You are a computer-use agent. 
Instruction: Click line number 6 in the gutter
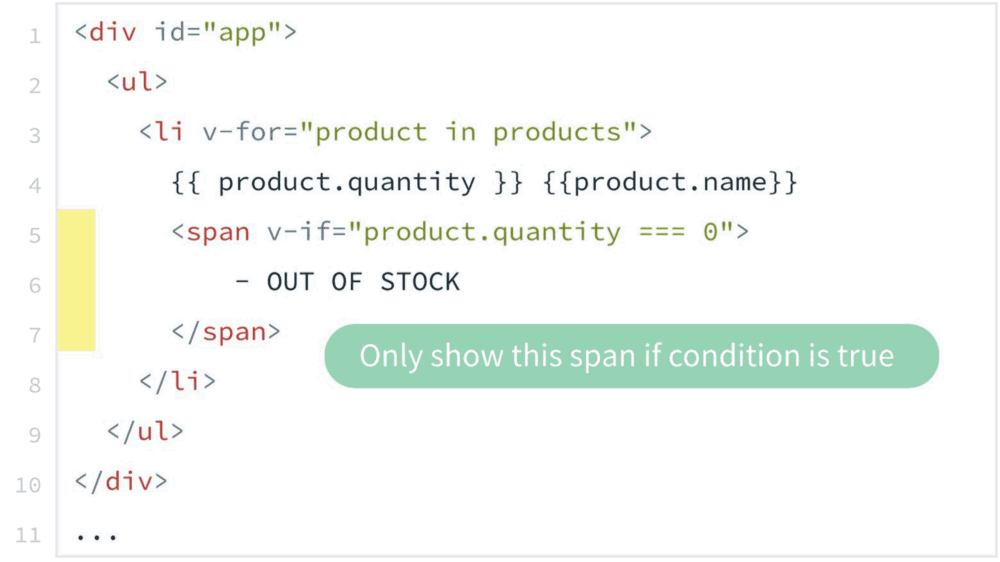click(x=35, y=286)
